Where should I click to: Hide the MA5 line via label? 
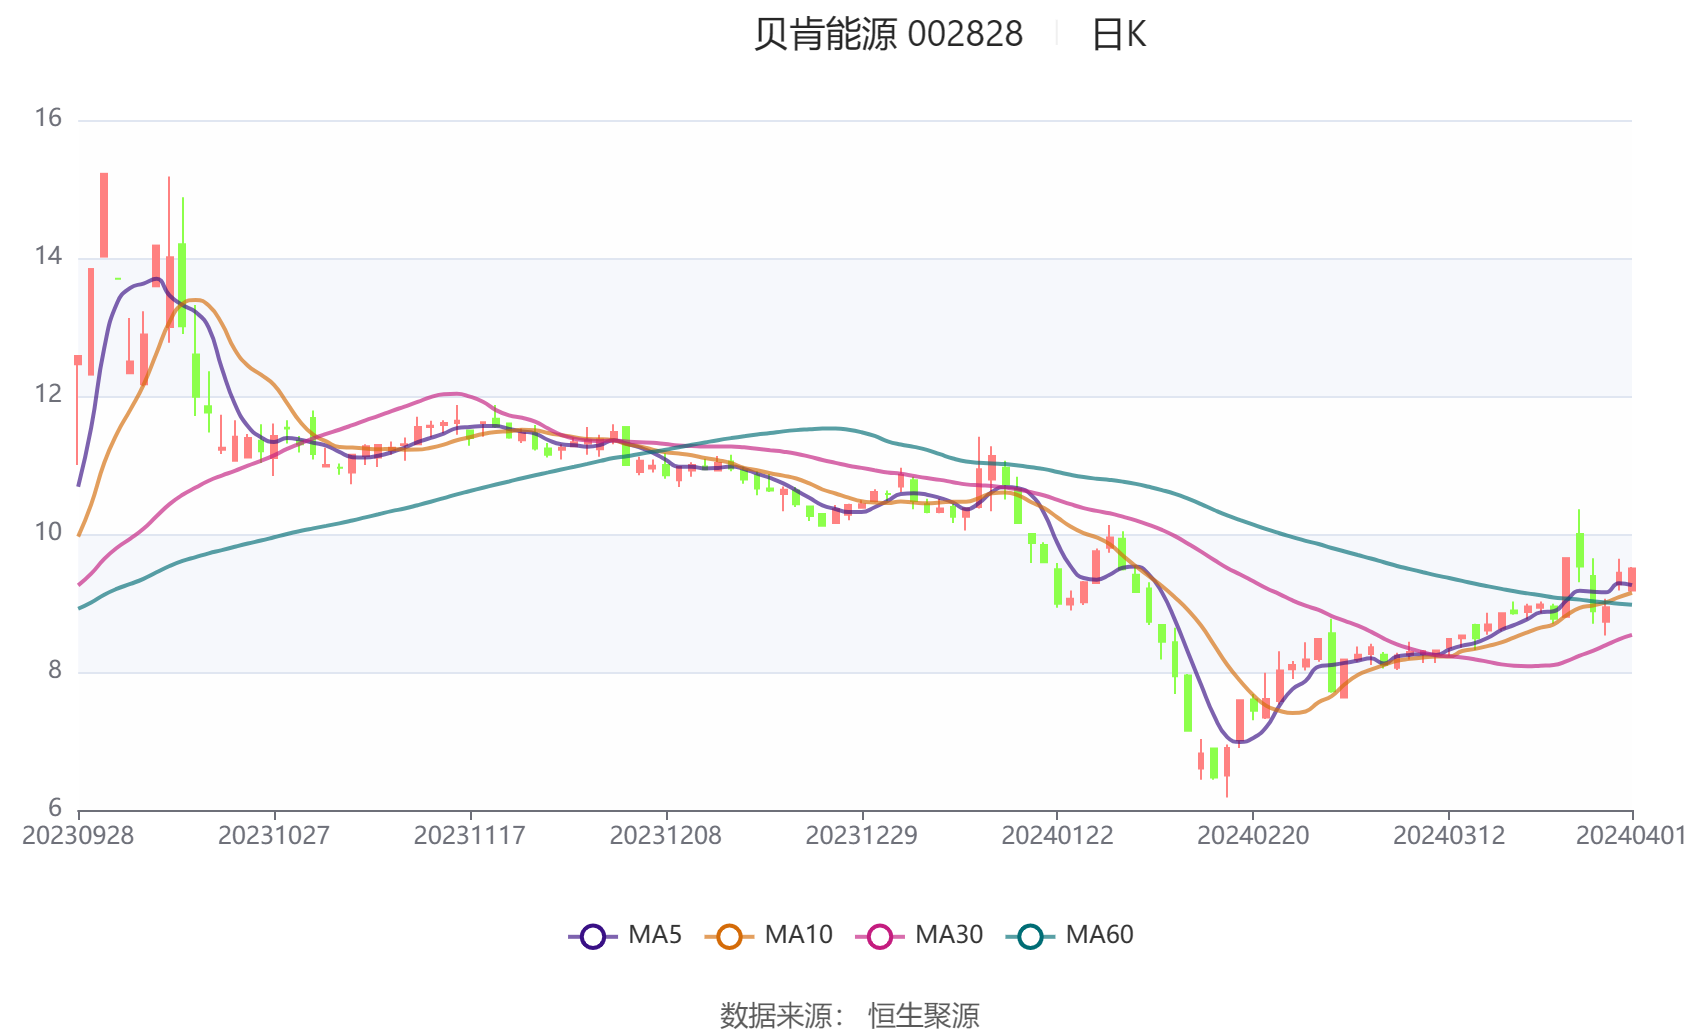[x=655, y=935]
